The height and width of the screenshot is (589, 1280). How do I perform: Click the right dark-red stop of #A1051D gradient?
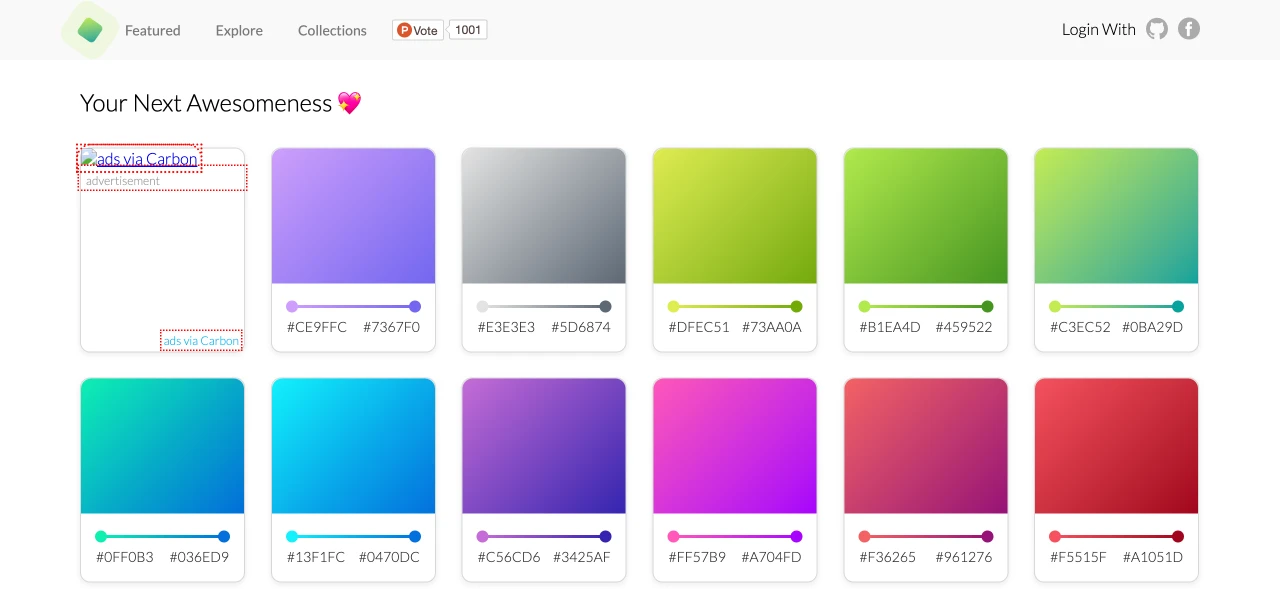click(x=1178, y=536)
